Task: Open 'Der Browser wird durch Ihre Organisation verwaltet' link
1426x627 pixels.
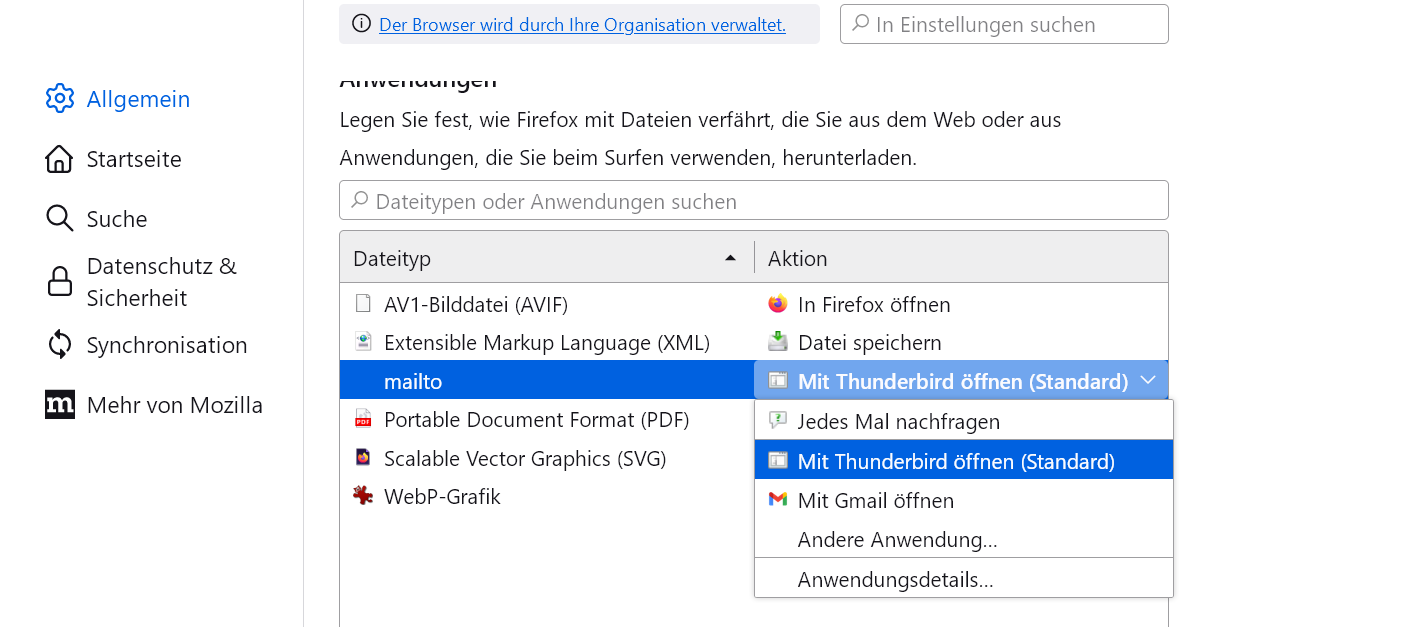Action: 582,25
